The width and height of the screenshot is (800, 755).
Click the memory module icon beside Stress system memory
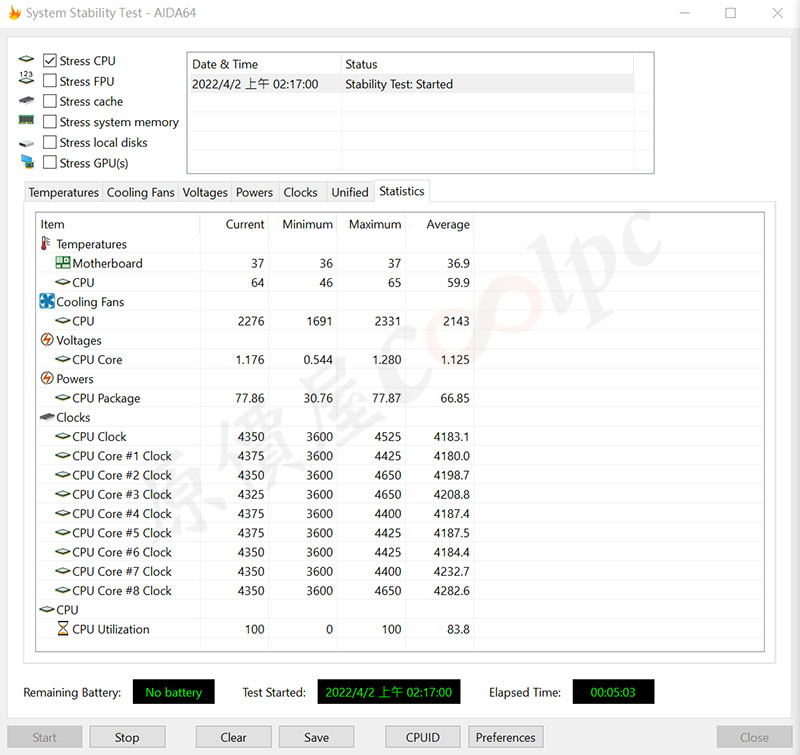pos(26,120)
